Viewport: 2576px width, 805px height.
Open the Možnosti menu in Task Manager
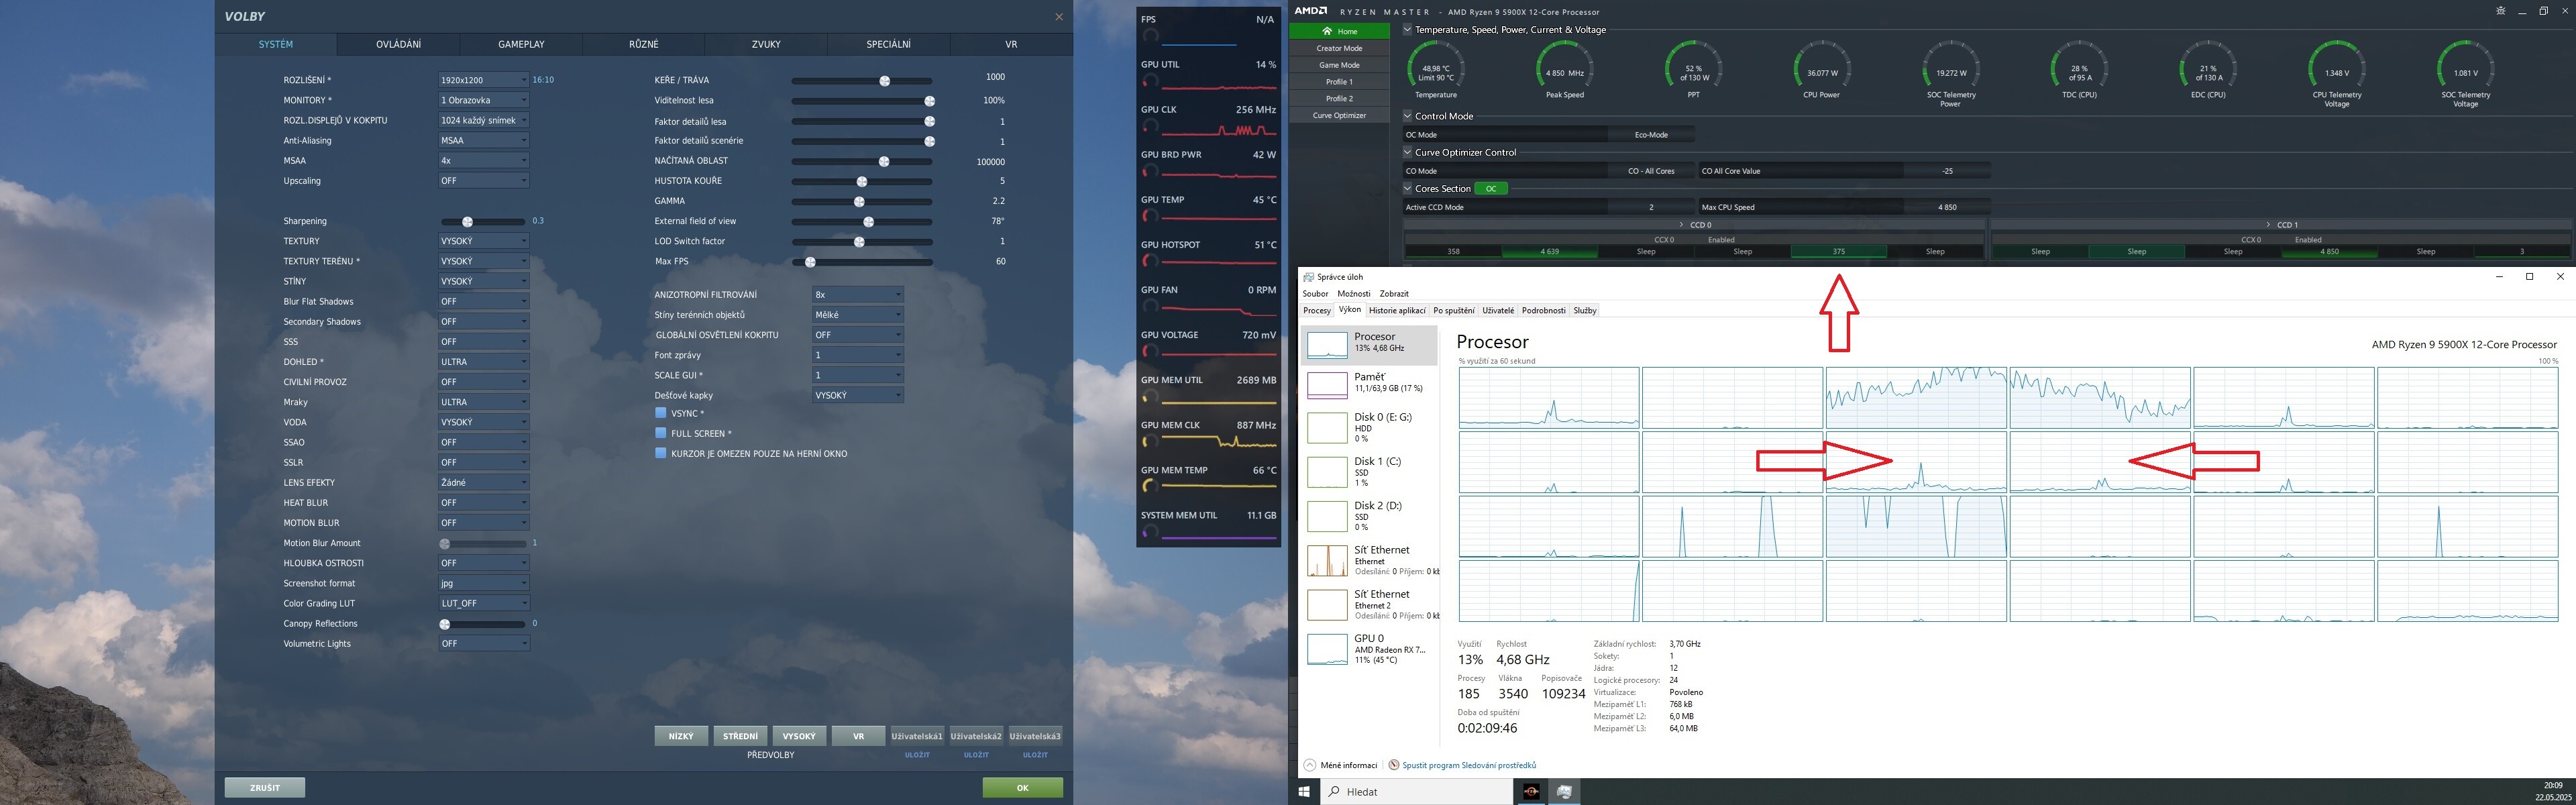coord(1354,294)
